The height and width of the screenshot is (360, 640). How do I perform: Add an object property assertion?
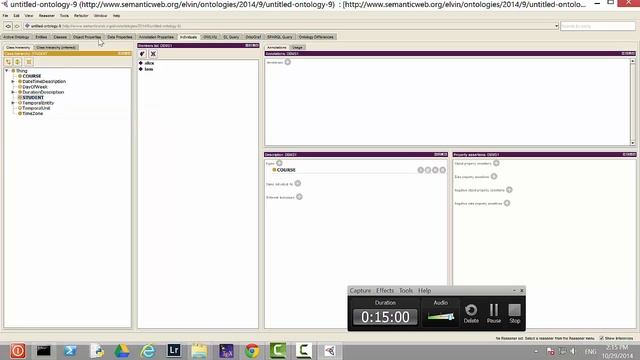click(496, 163)
